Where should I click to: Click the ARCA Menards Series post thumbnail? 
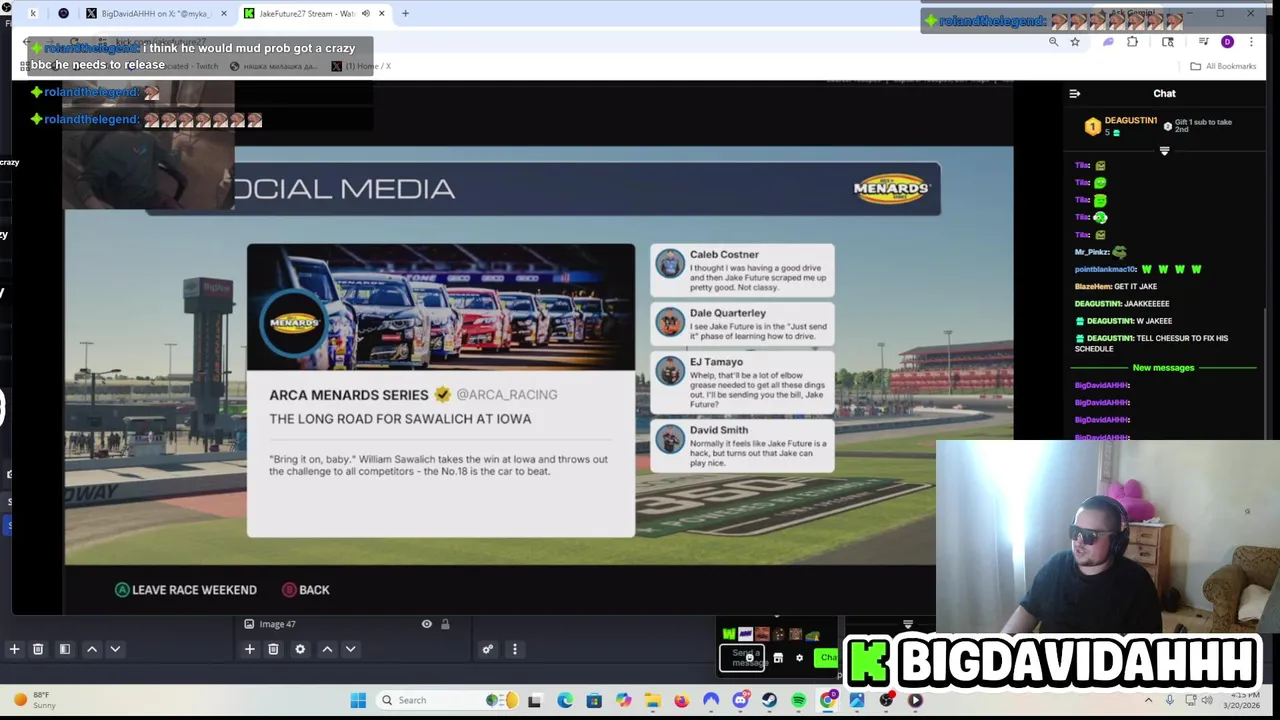(441, 307)
